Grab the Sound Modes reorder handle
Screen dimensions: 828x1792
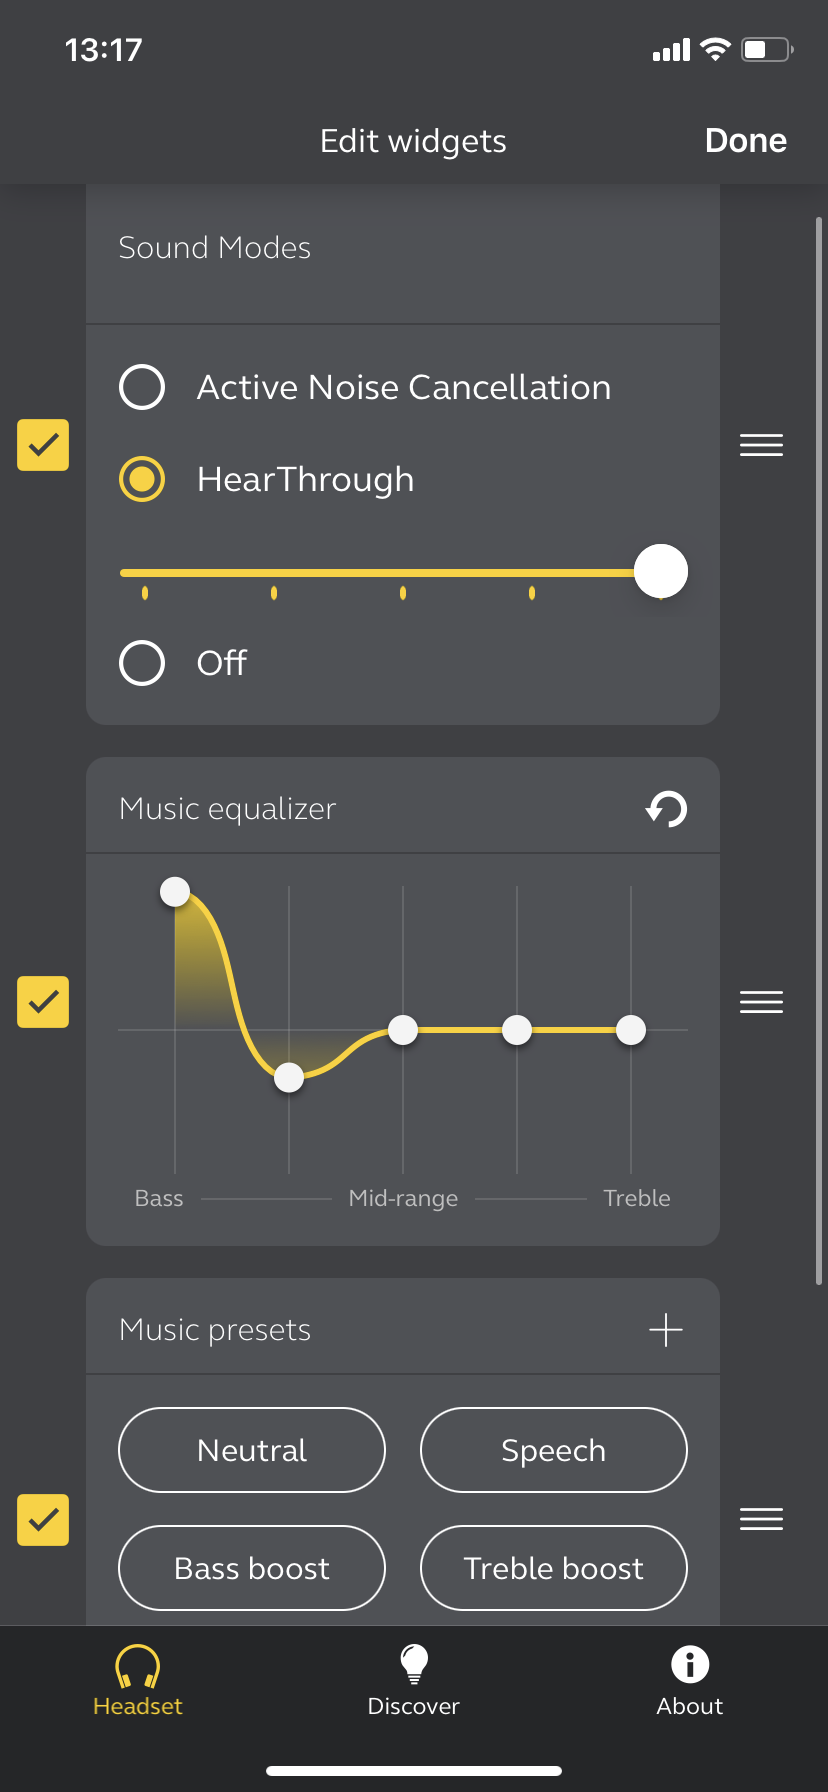761,445
